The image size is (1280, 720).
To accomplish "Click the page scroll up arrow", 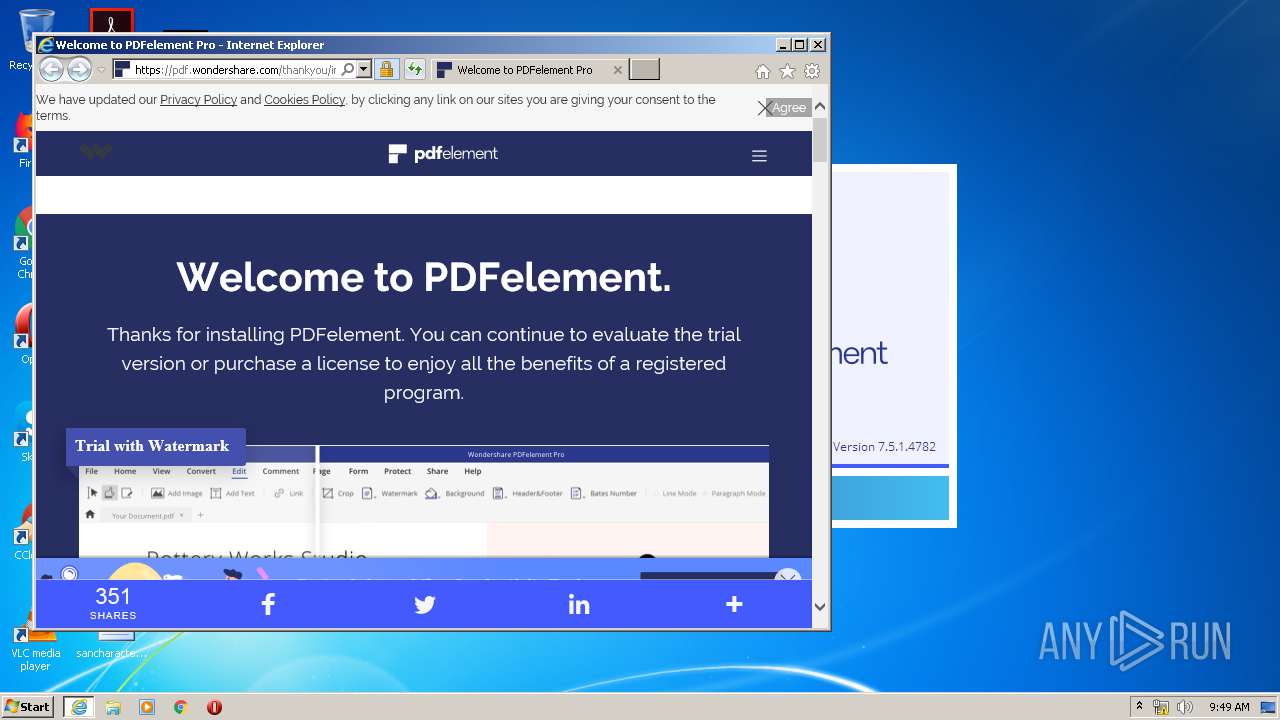I will click(820, 107).
